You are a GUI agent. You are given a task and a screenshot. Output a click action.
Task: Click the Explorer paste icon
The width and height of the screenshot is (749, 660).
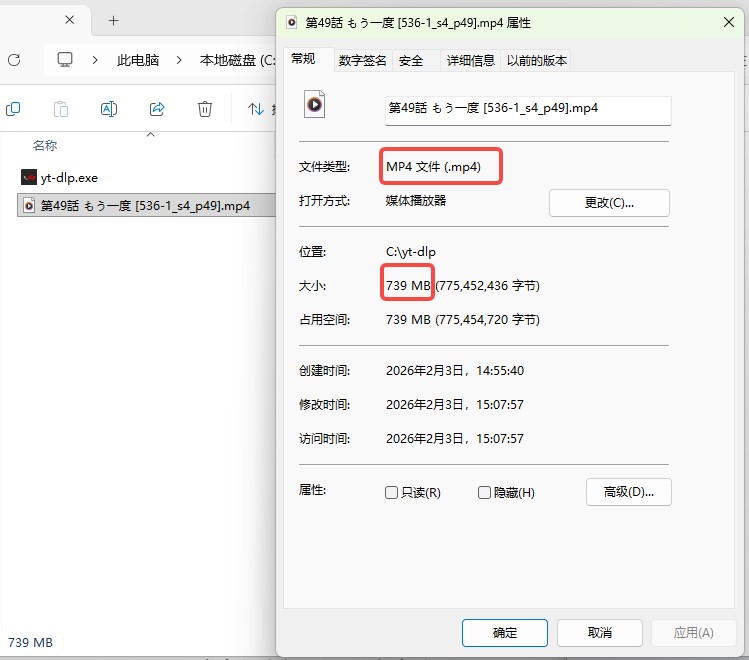tap(61, 109)
